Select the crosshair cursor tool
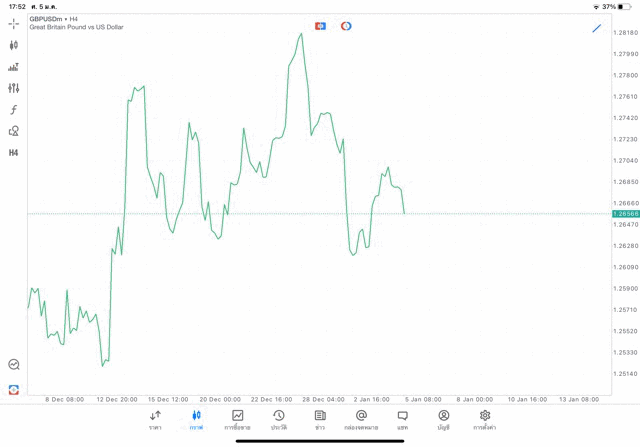This screenshot has width=640, height=447. [14, 23]
